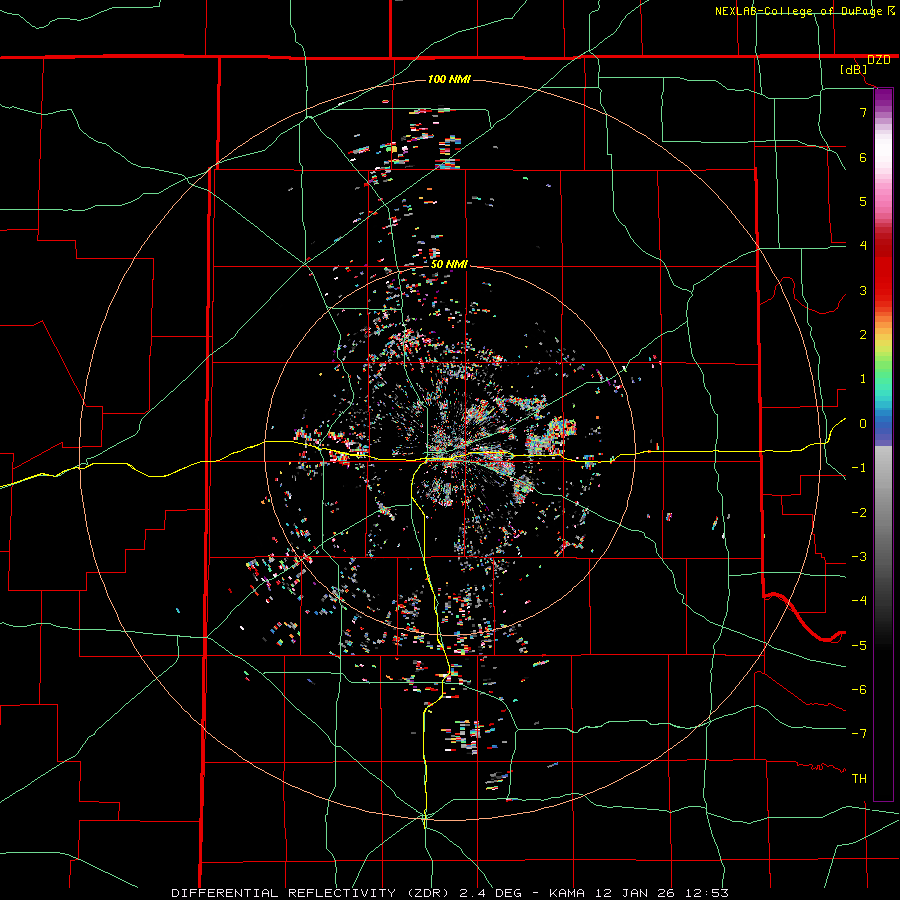Click the '50 NMI' range ring label
The height and width of the screenshot is (900, 900).
(x=449, y=265)
